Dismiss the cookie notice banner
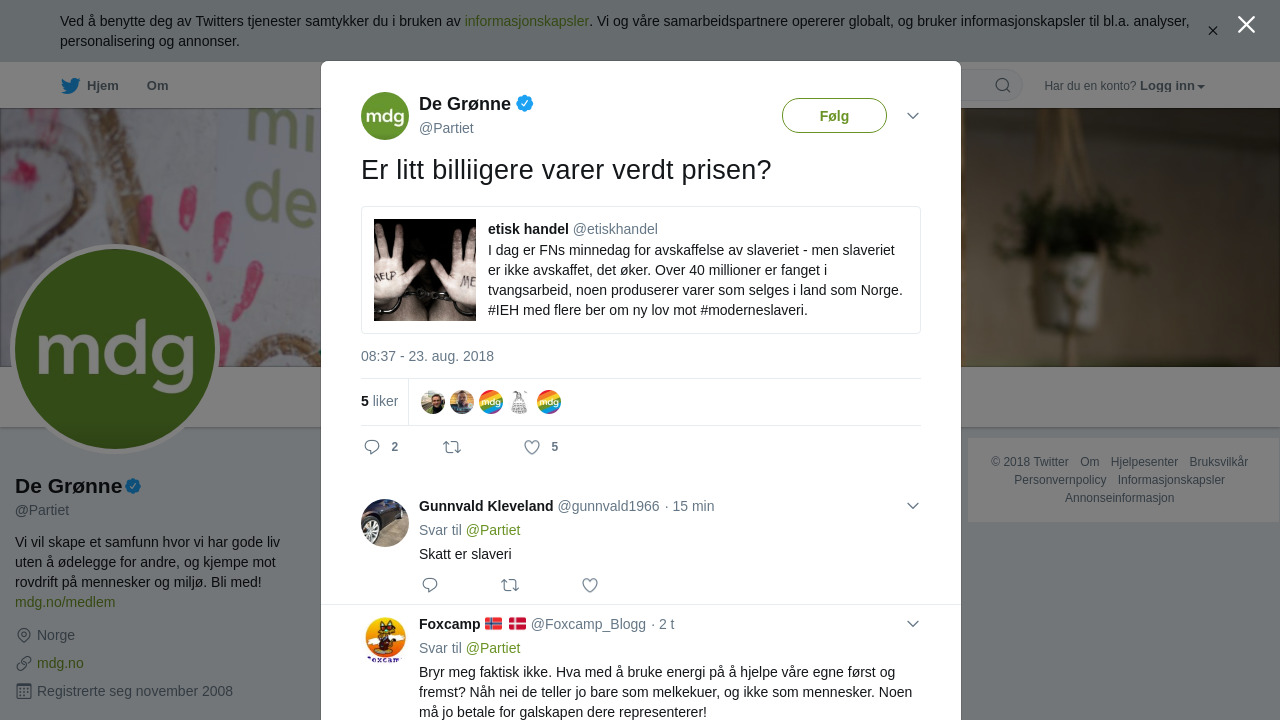 pyautogui.click(x=1213, y=31)
